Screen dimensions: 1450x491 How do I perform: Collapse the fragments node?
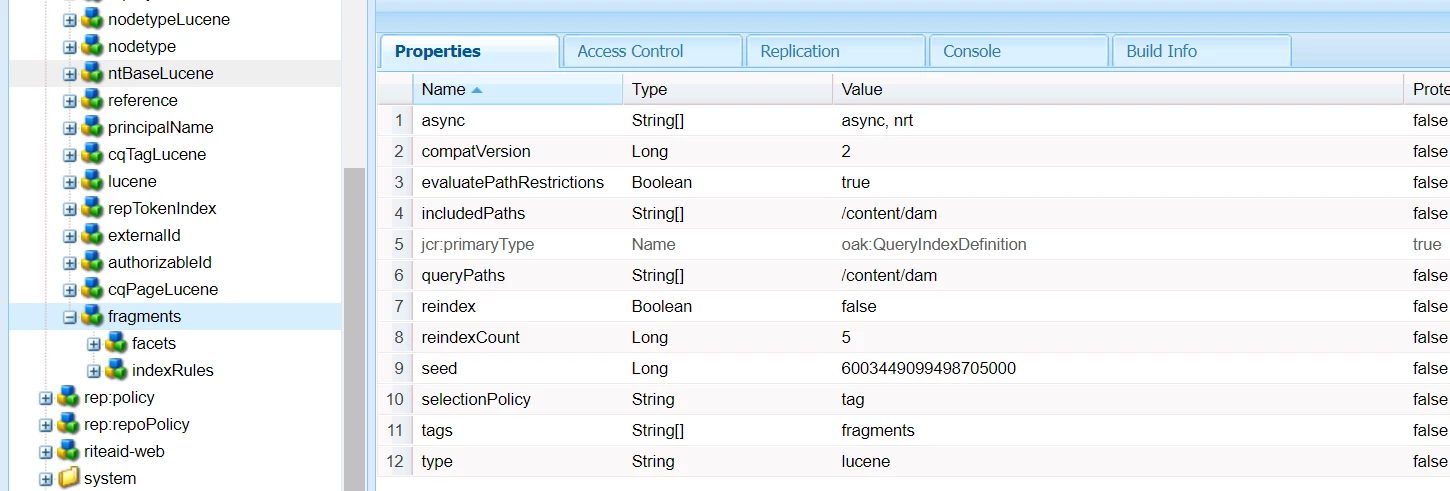point(70,317)
